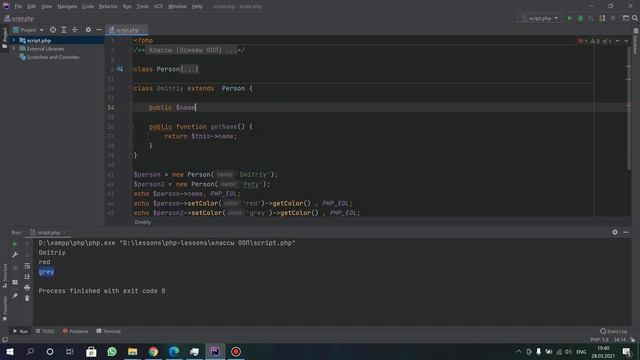The width and height of the screenshot is (640, 360).
Task: Click the grey highlighted console output text
Action: 47,272
